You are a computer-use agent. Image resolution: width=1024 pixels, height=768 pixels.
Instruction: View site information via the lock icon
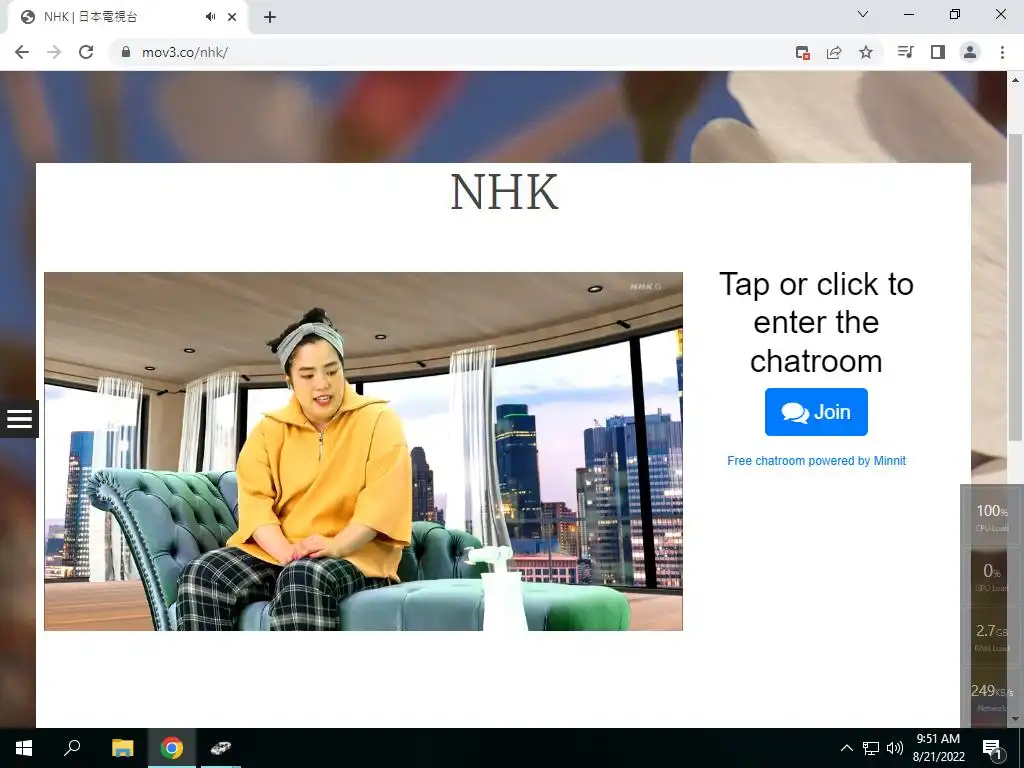pos(126,52)
